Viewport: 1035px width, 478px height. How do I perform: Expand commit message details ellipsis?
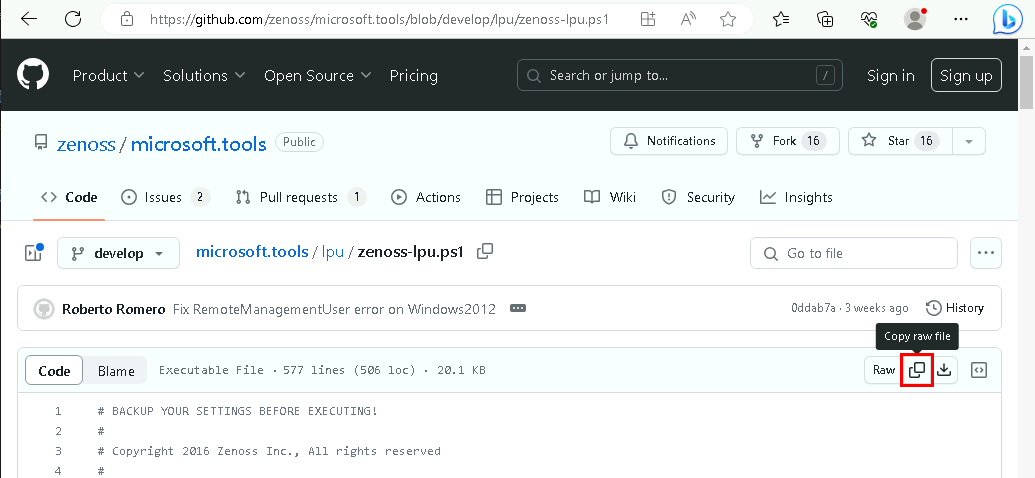517,308
